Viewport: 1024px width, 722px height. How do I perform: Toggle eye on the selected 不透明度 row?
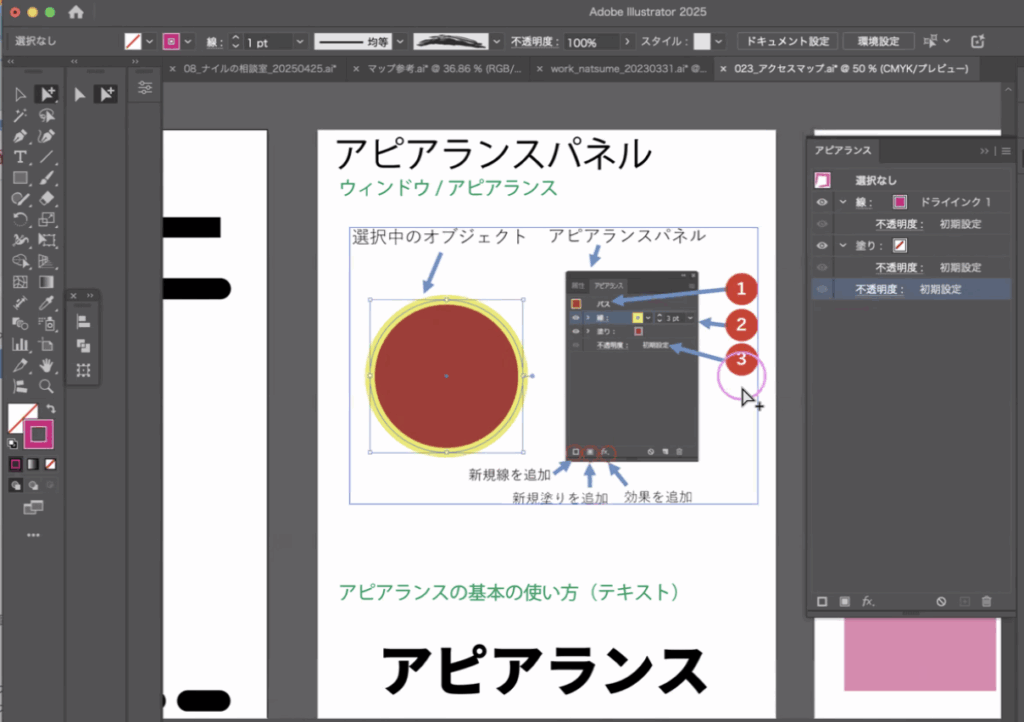coord(822,289)
